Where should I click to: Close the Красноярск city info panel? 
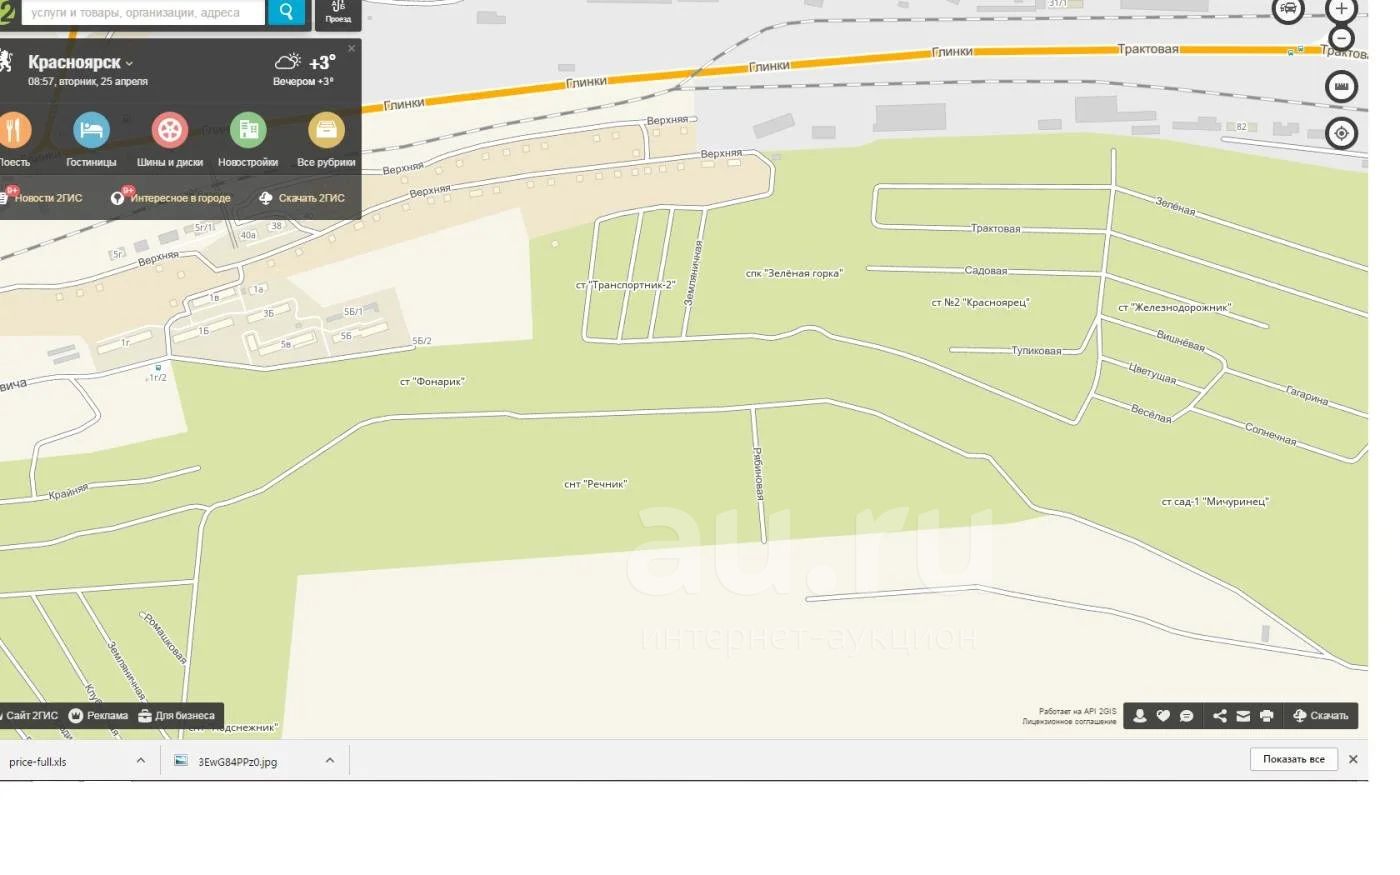351,48
